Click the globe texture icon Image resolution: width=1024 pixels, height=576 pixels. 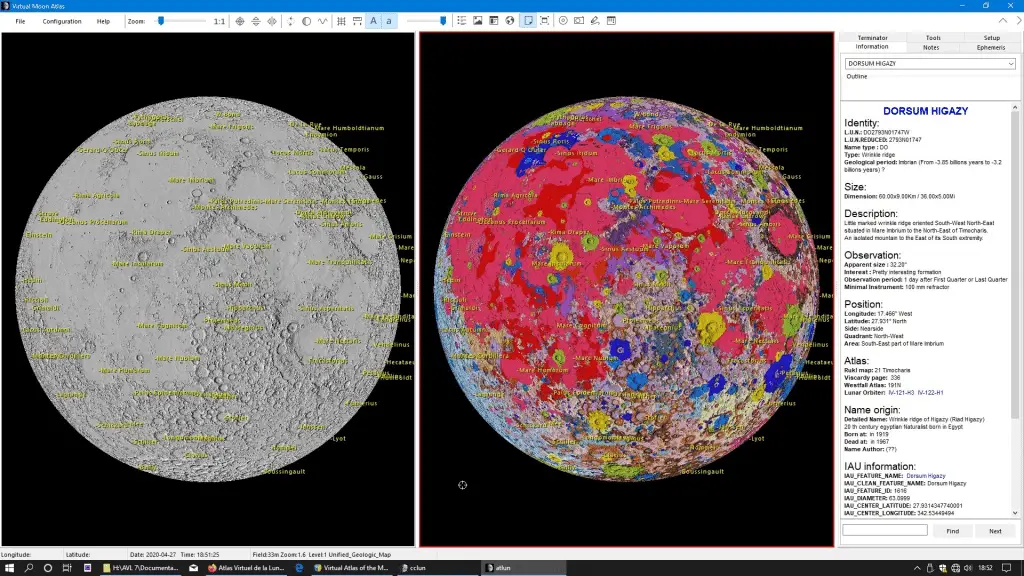[x=510, y=21]
